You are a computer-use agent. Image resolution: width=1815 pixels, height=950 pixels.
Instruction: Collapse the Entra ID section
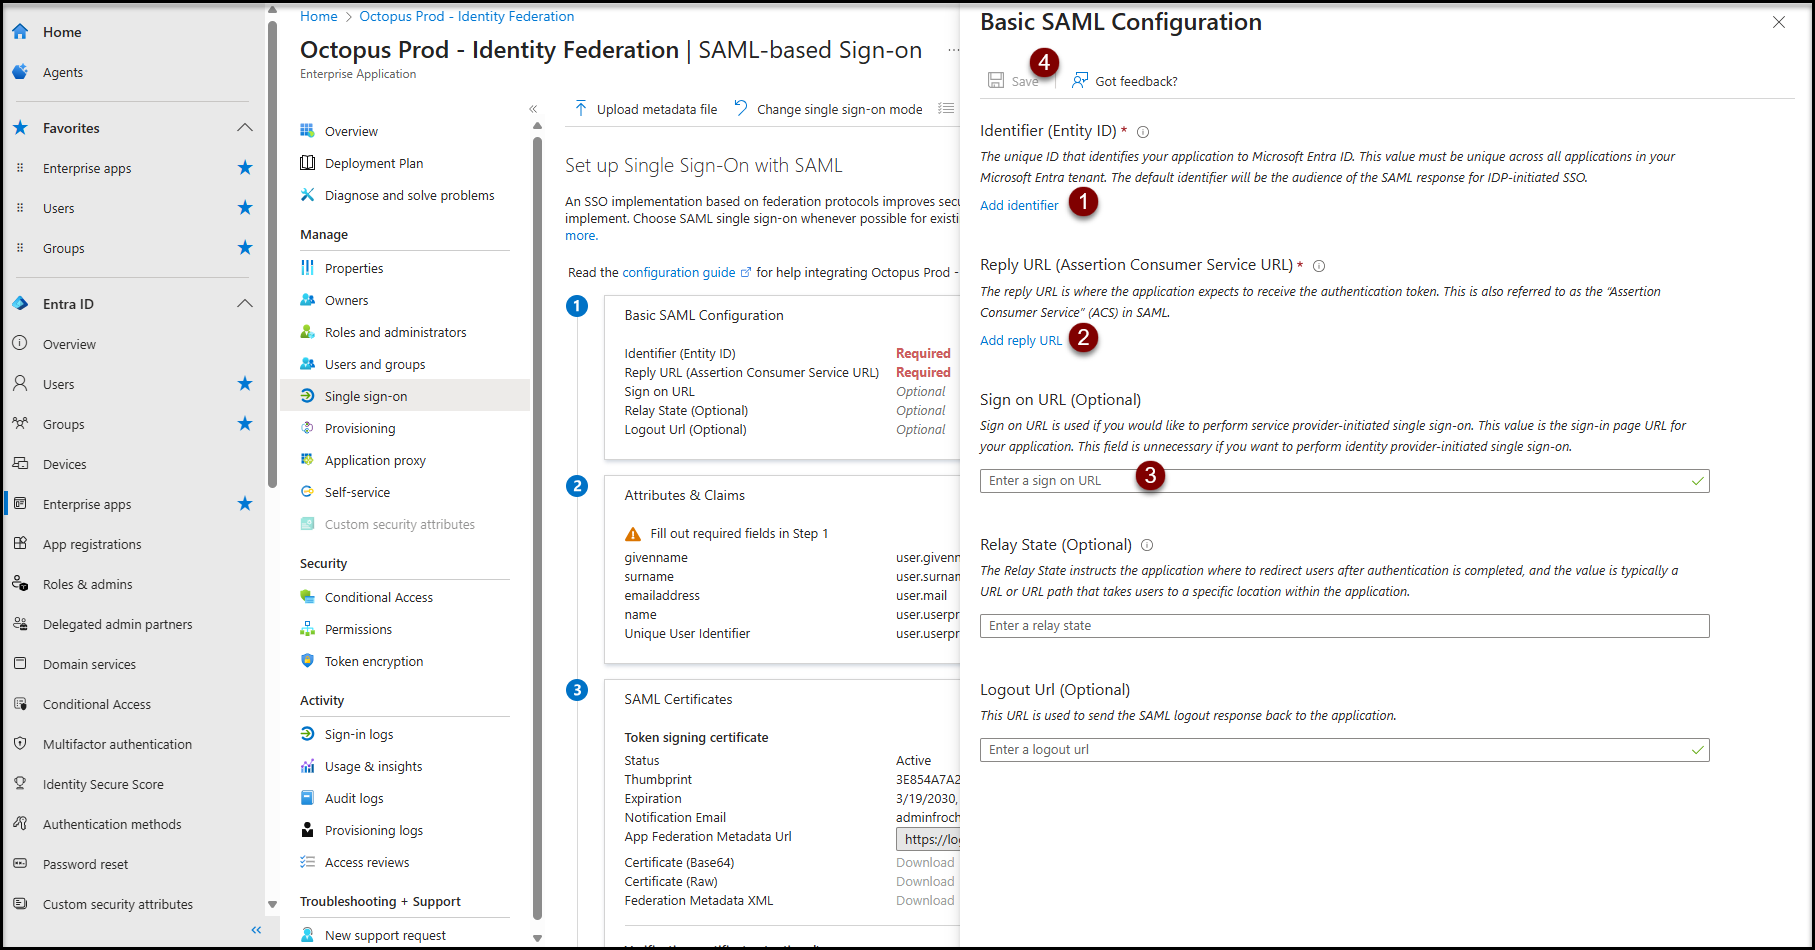coord(245,304)
